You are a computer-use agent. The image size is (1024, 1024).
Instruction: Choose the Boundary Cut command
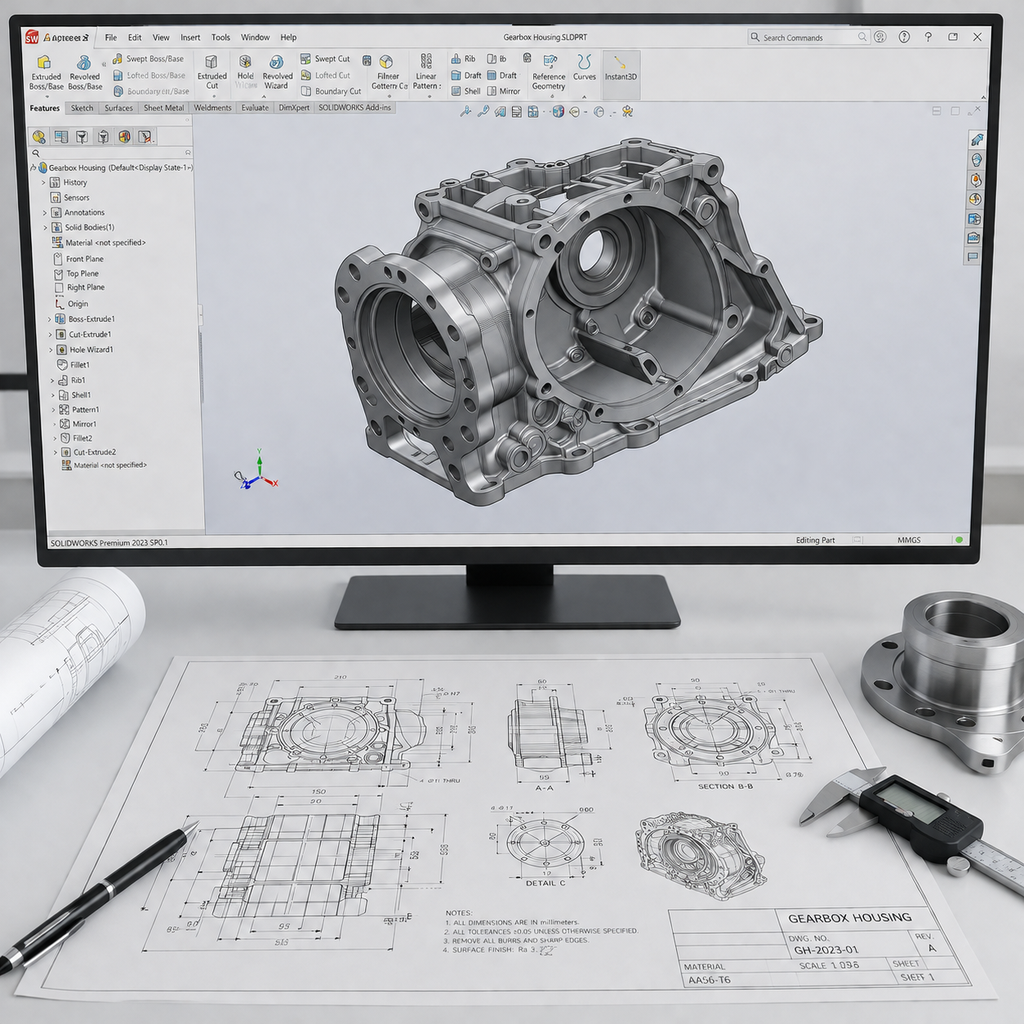pos(330,91)
